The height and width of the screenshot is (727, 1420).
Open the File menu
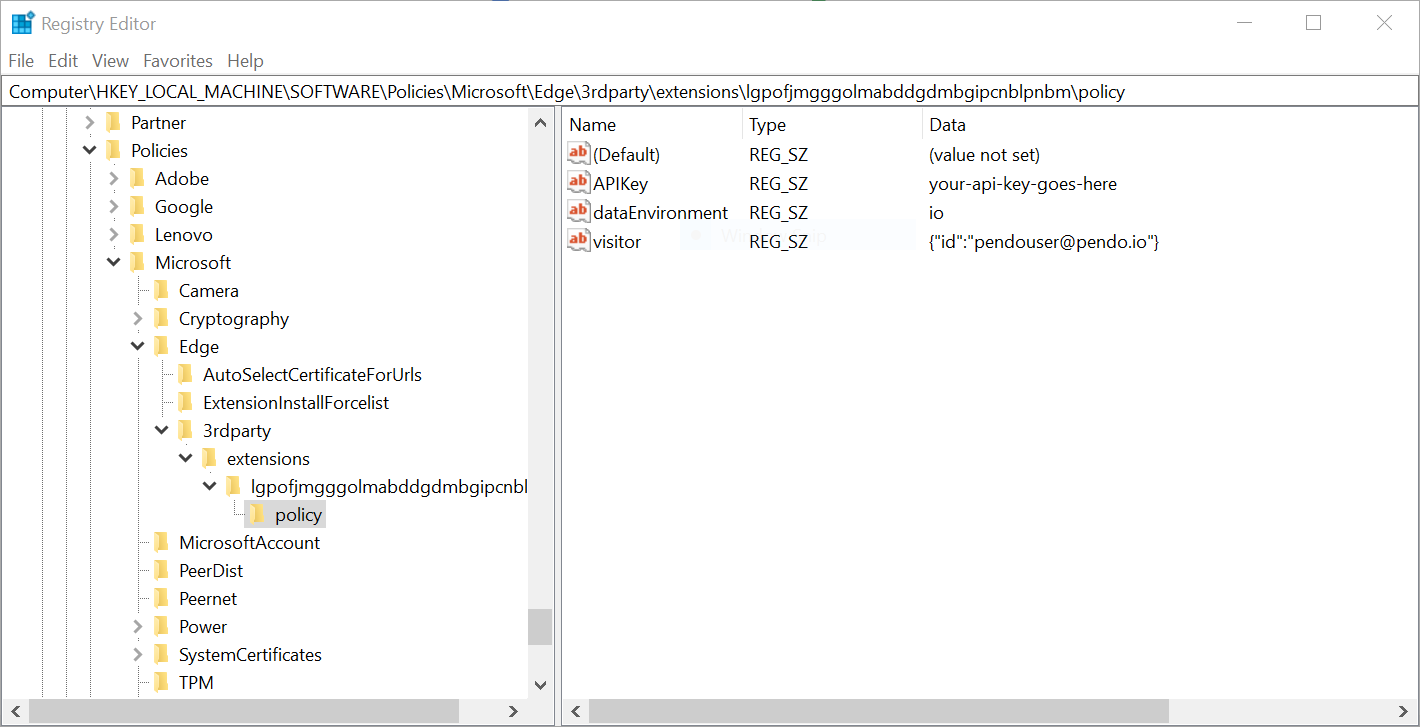[21, 61]
